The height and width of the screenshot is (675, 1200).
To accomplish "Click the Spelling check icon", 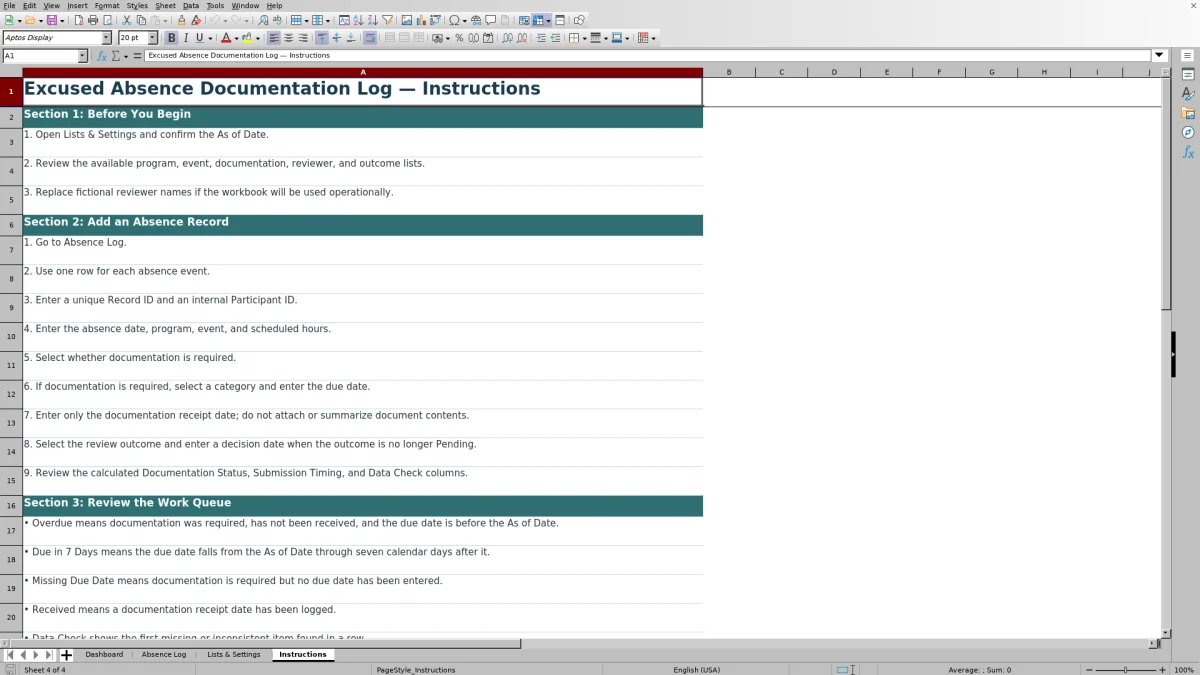I will pos(277,20).
